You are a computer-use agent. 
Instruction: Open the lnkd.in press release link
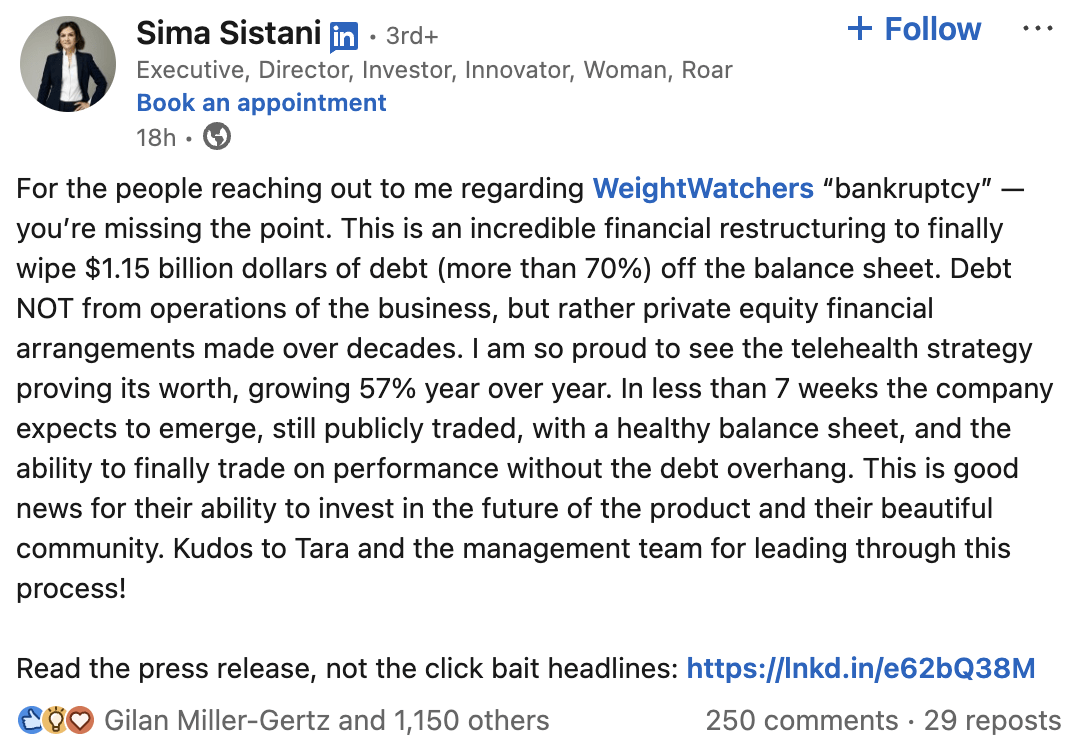point(860,668)
